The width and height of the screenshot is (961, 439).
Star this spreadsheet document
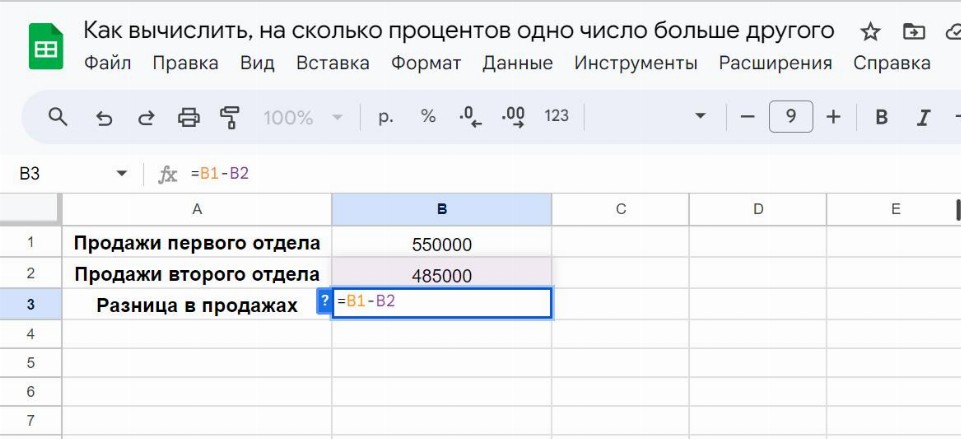870,32
